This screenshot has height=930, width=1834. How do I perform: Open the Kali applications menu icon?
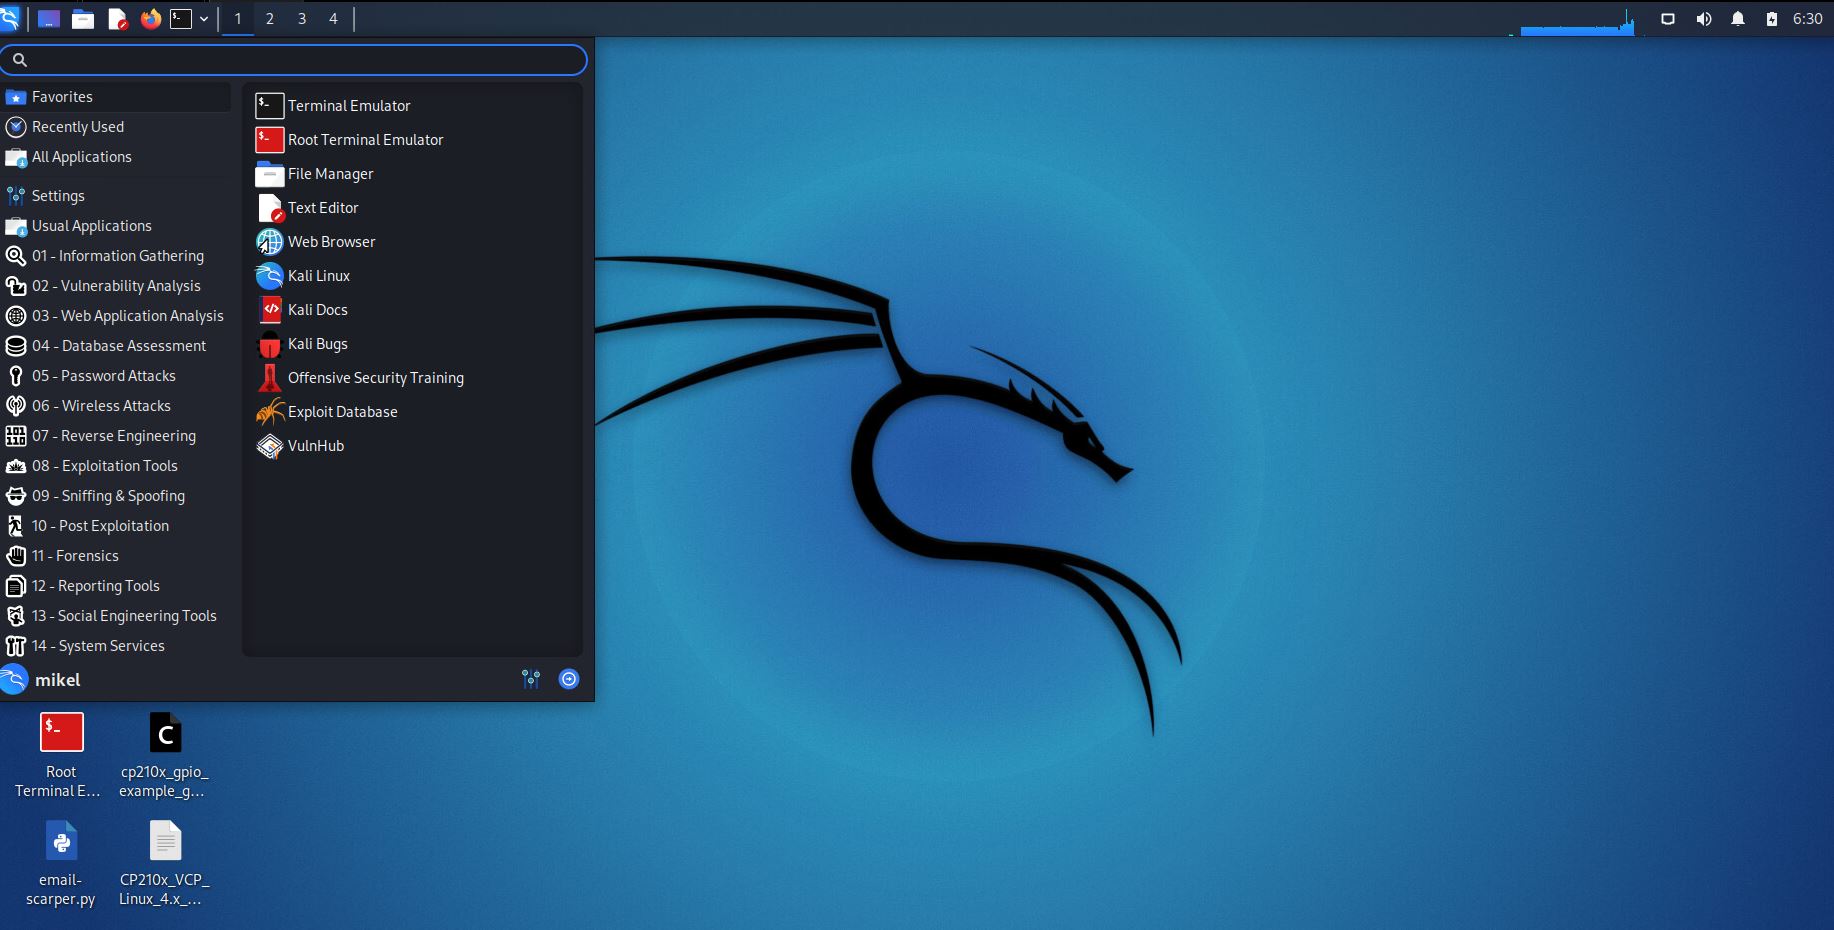tap(9, 18)
